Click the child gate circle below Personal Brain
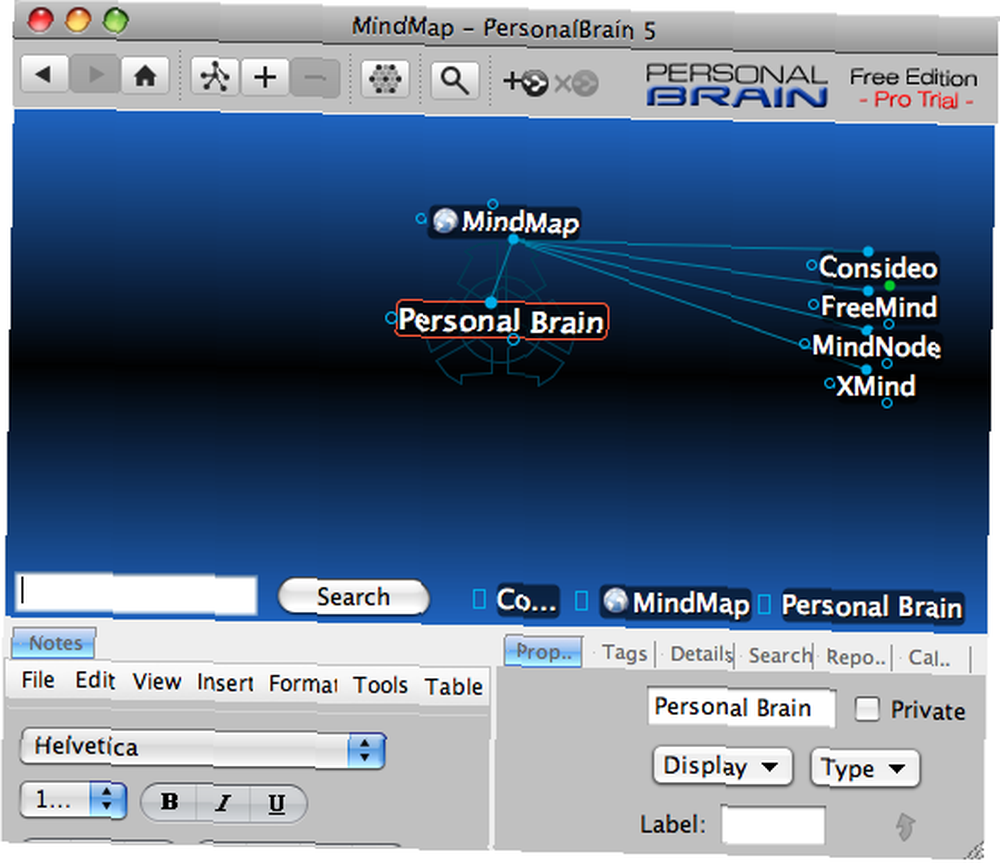This screenshot has width=1000, height=863. (513, 341)
